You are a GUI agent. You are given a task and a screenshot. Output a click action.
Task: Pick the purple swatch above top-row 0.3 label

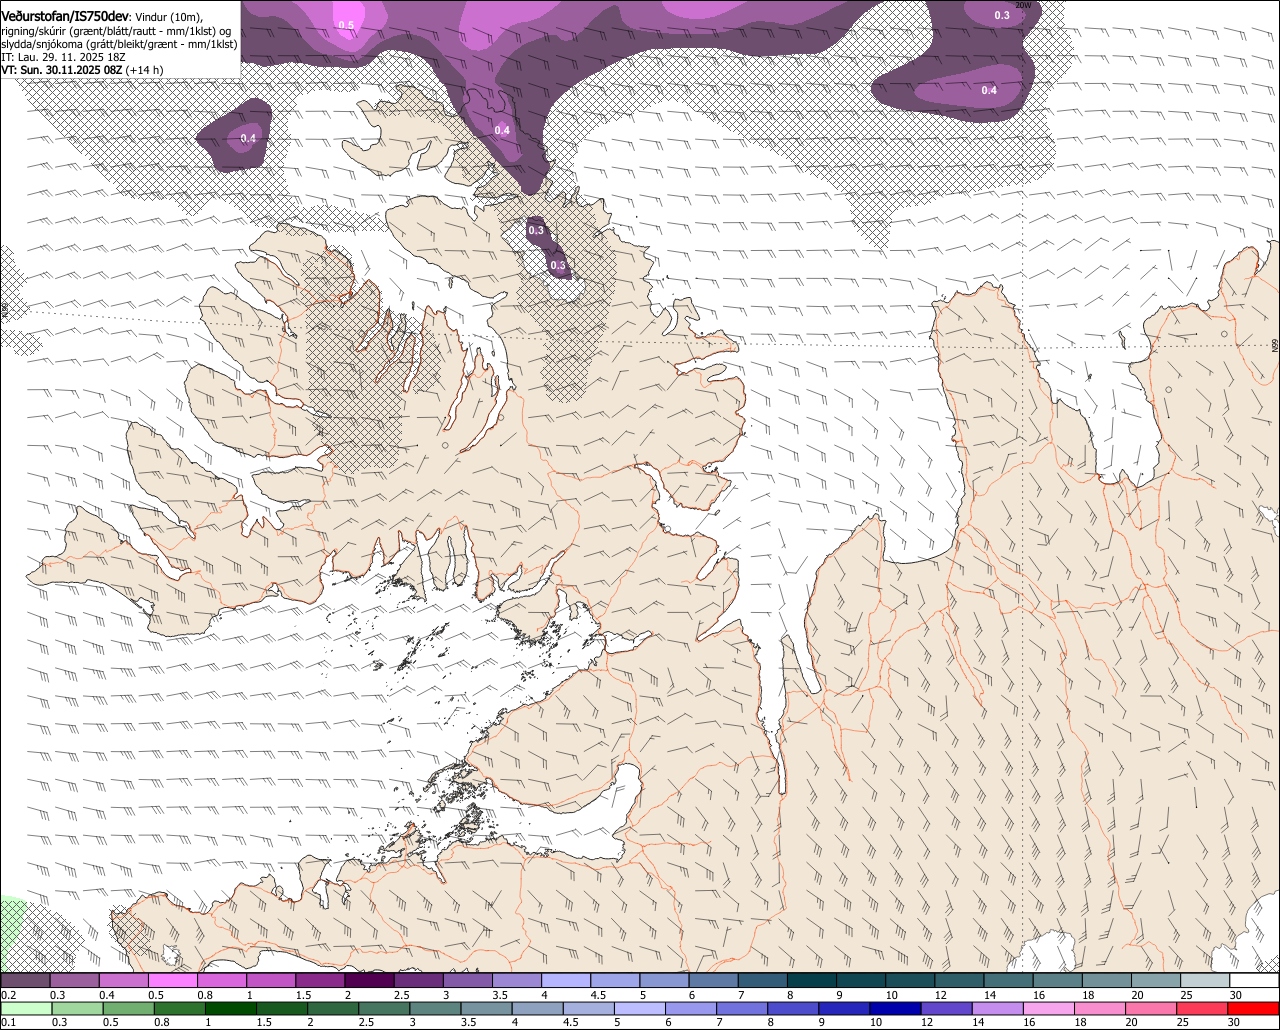pyautogui.click(x=74, y=981)
